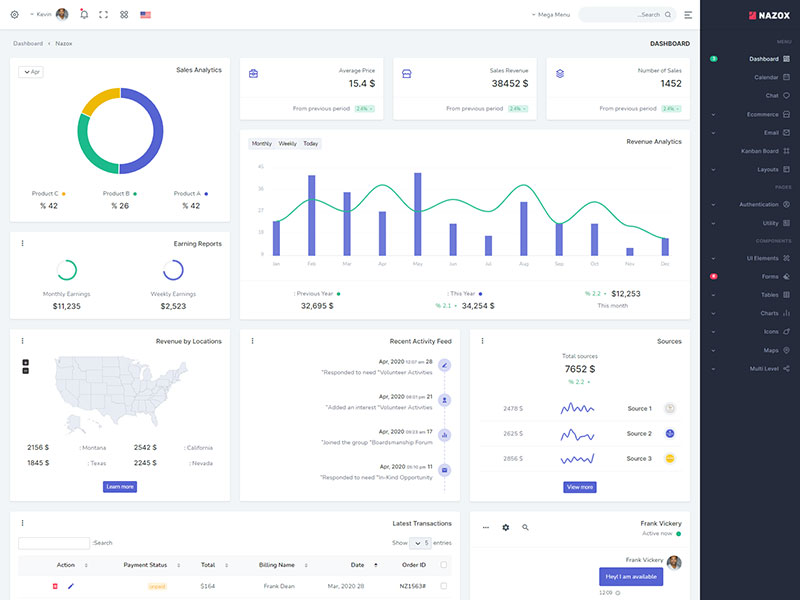Open Calendar in the sidebar menu
Viewport: 800px width, 600px height.
pyautogui.click(x=765, y=77)
